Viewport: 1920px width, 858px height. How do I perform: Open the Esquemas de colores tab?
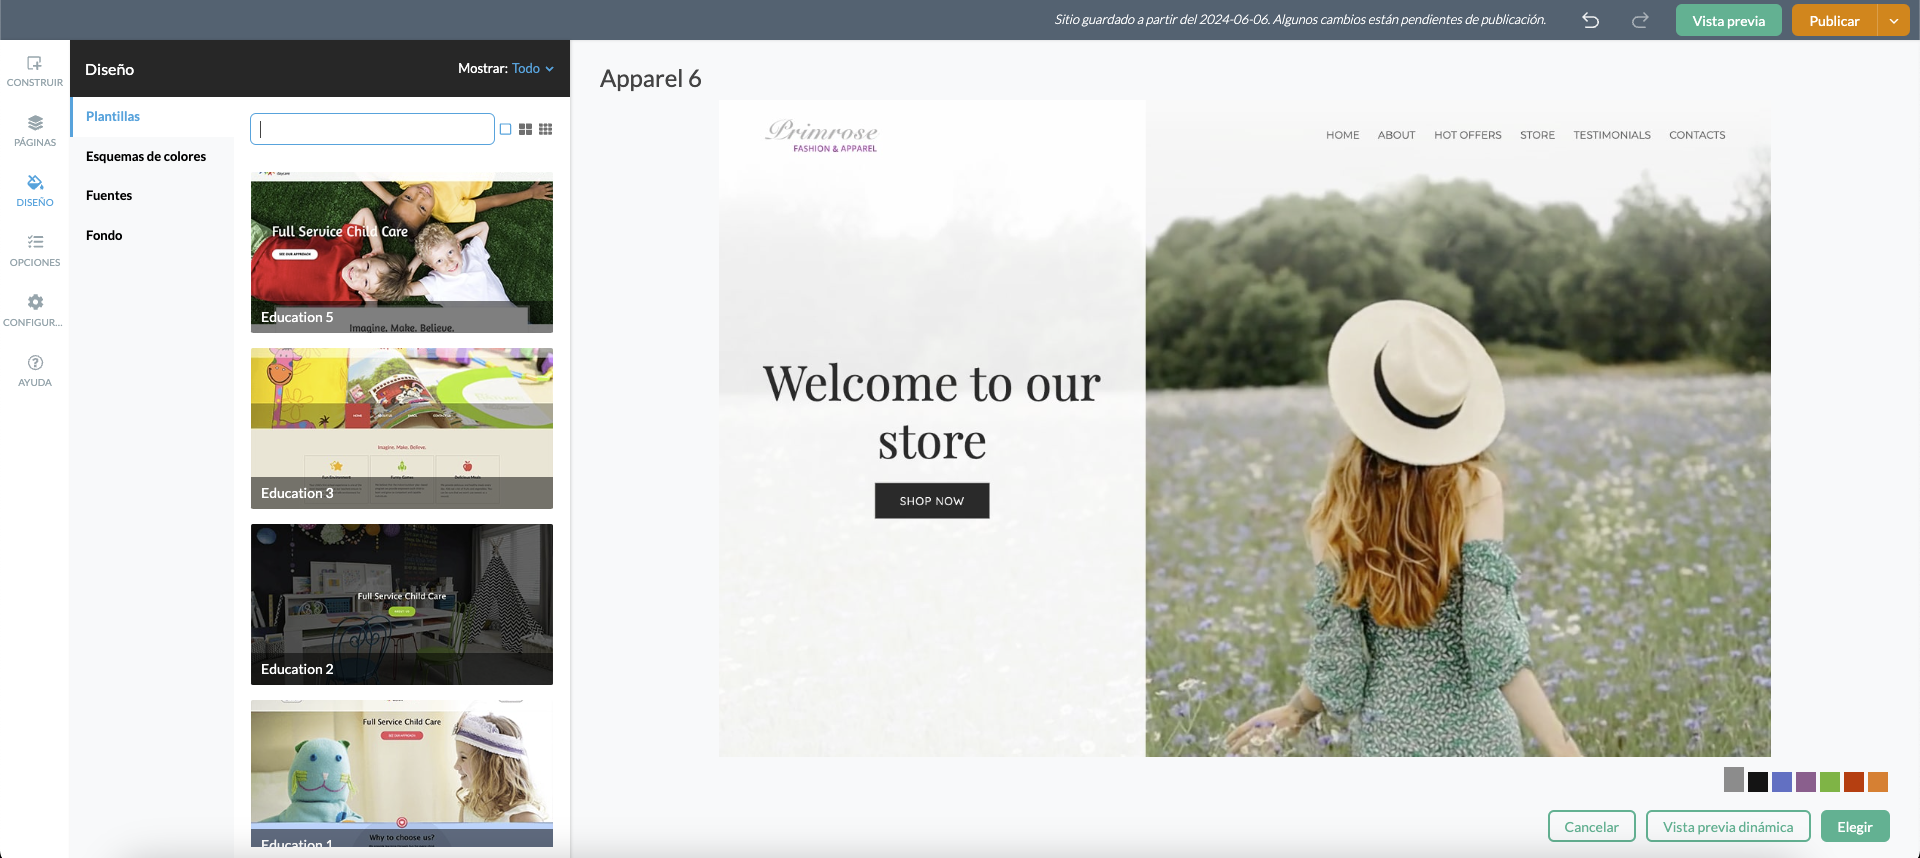pos(146,157)
